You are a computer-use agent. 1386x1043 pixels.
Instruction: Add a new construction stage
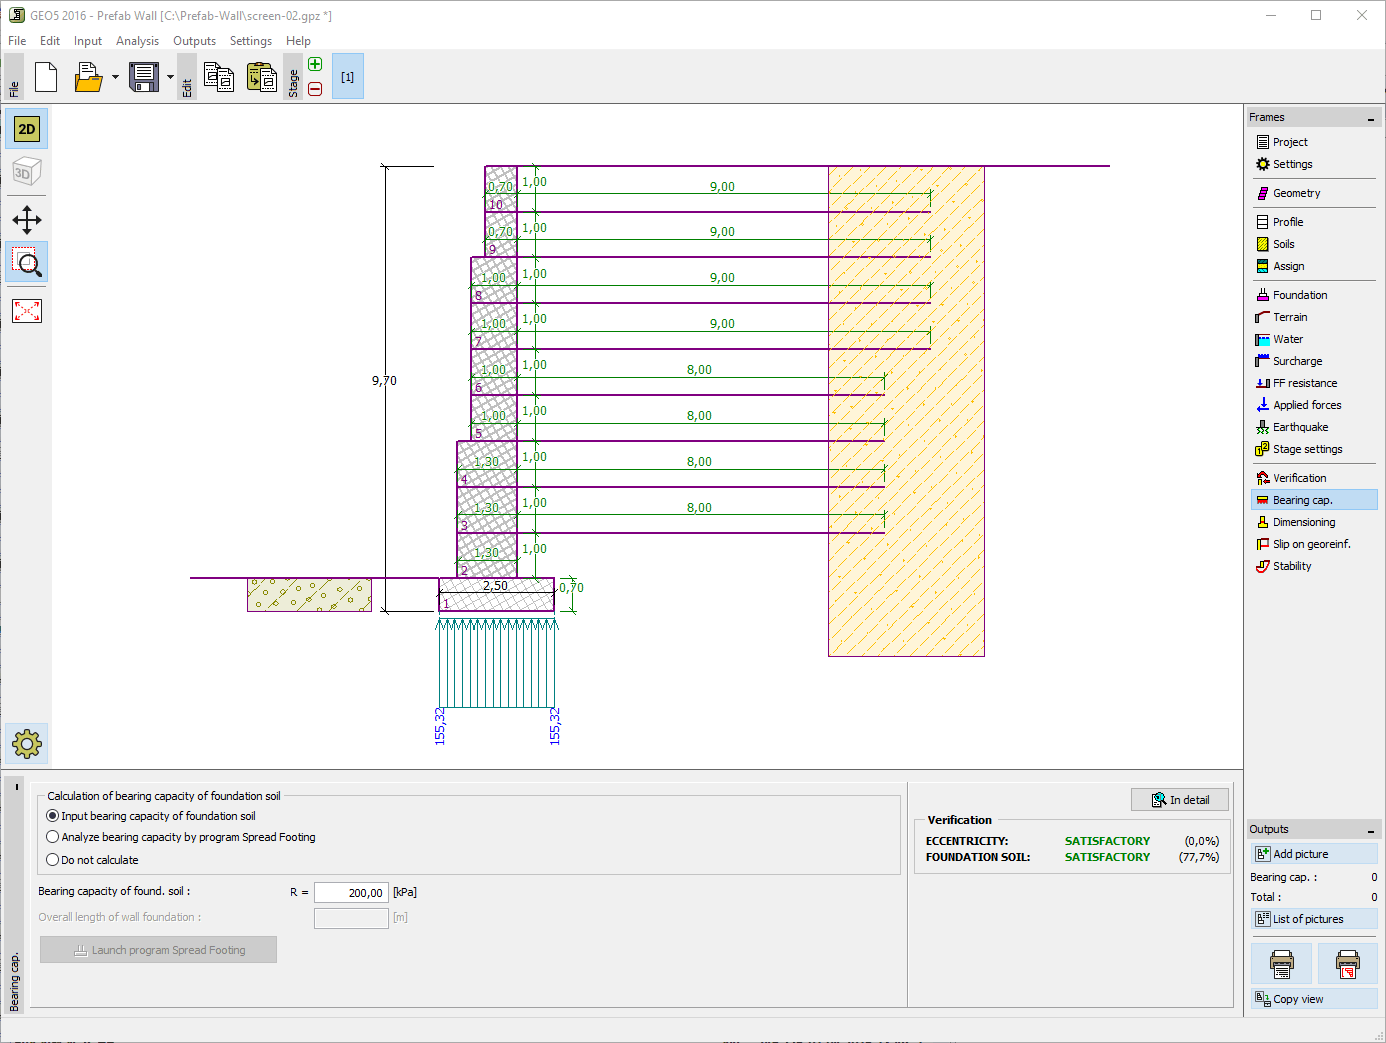coord(315,65)
